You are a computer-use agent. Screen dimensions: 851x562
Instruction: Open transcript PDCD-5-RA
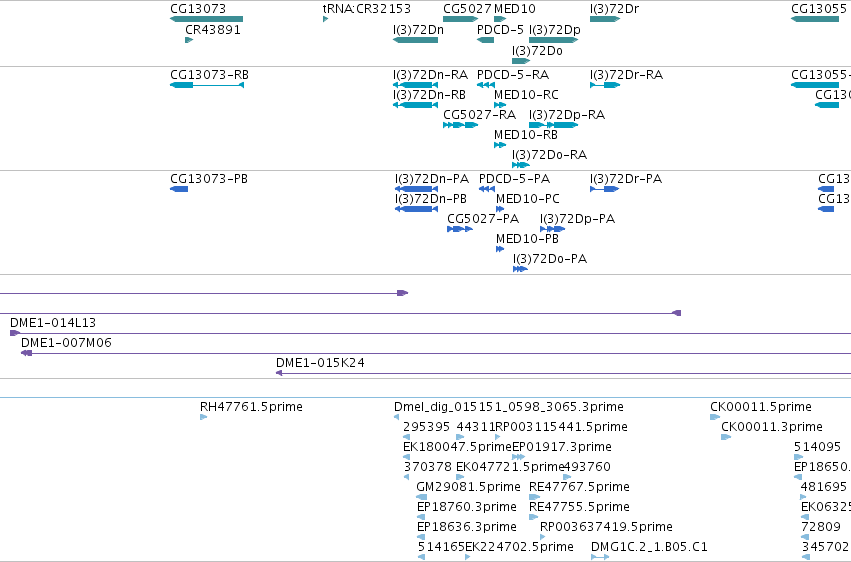click(485, 85)
